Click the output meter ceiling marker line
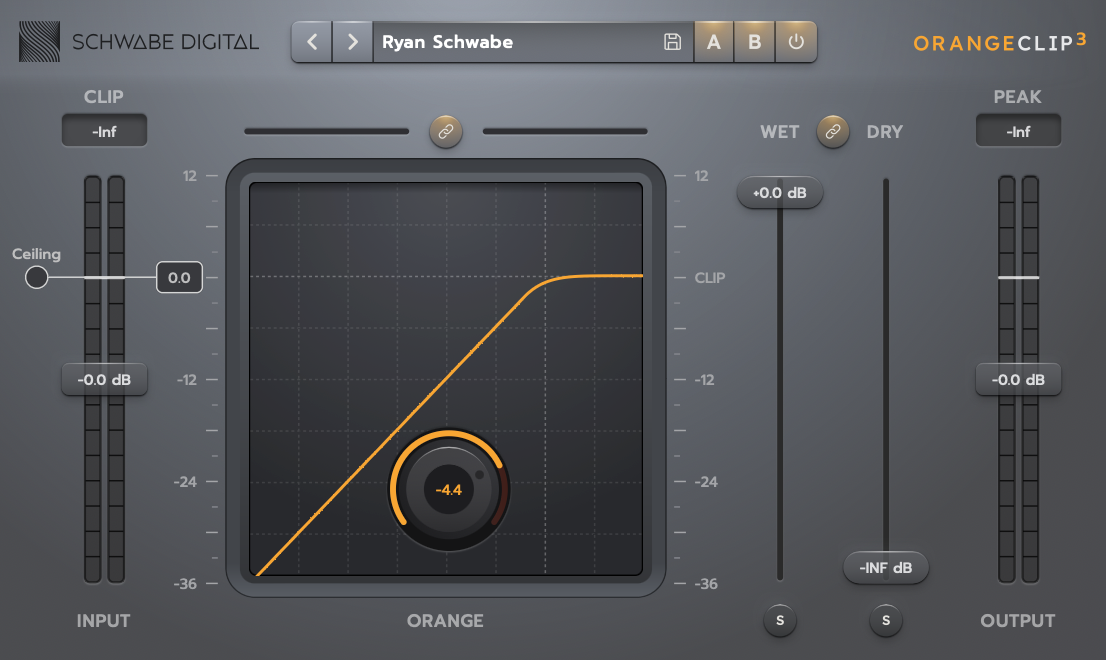Viewport: 1106px width, 660px height. 1019,277
